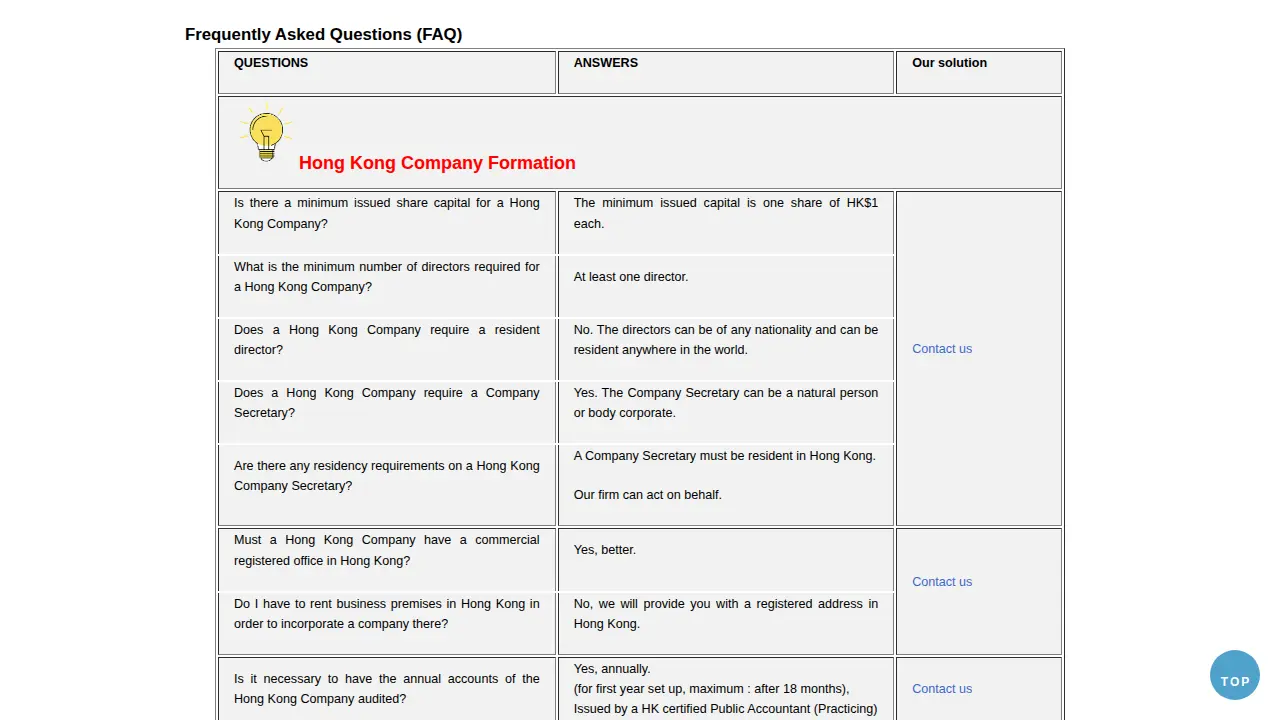Open Contact us link beside registered office answers

[942, 582]
